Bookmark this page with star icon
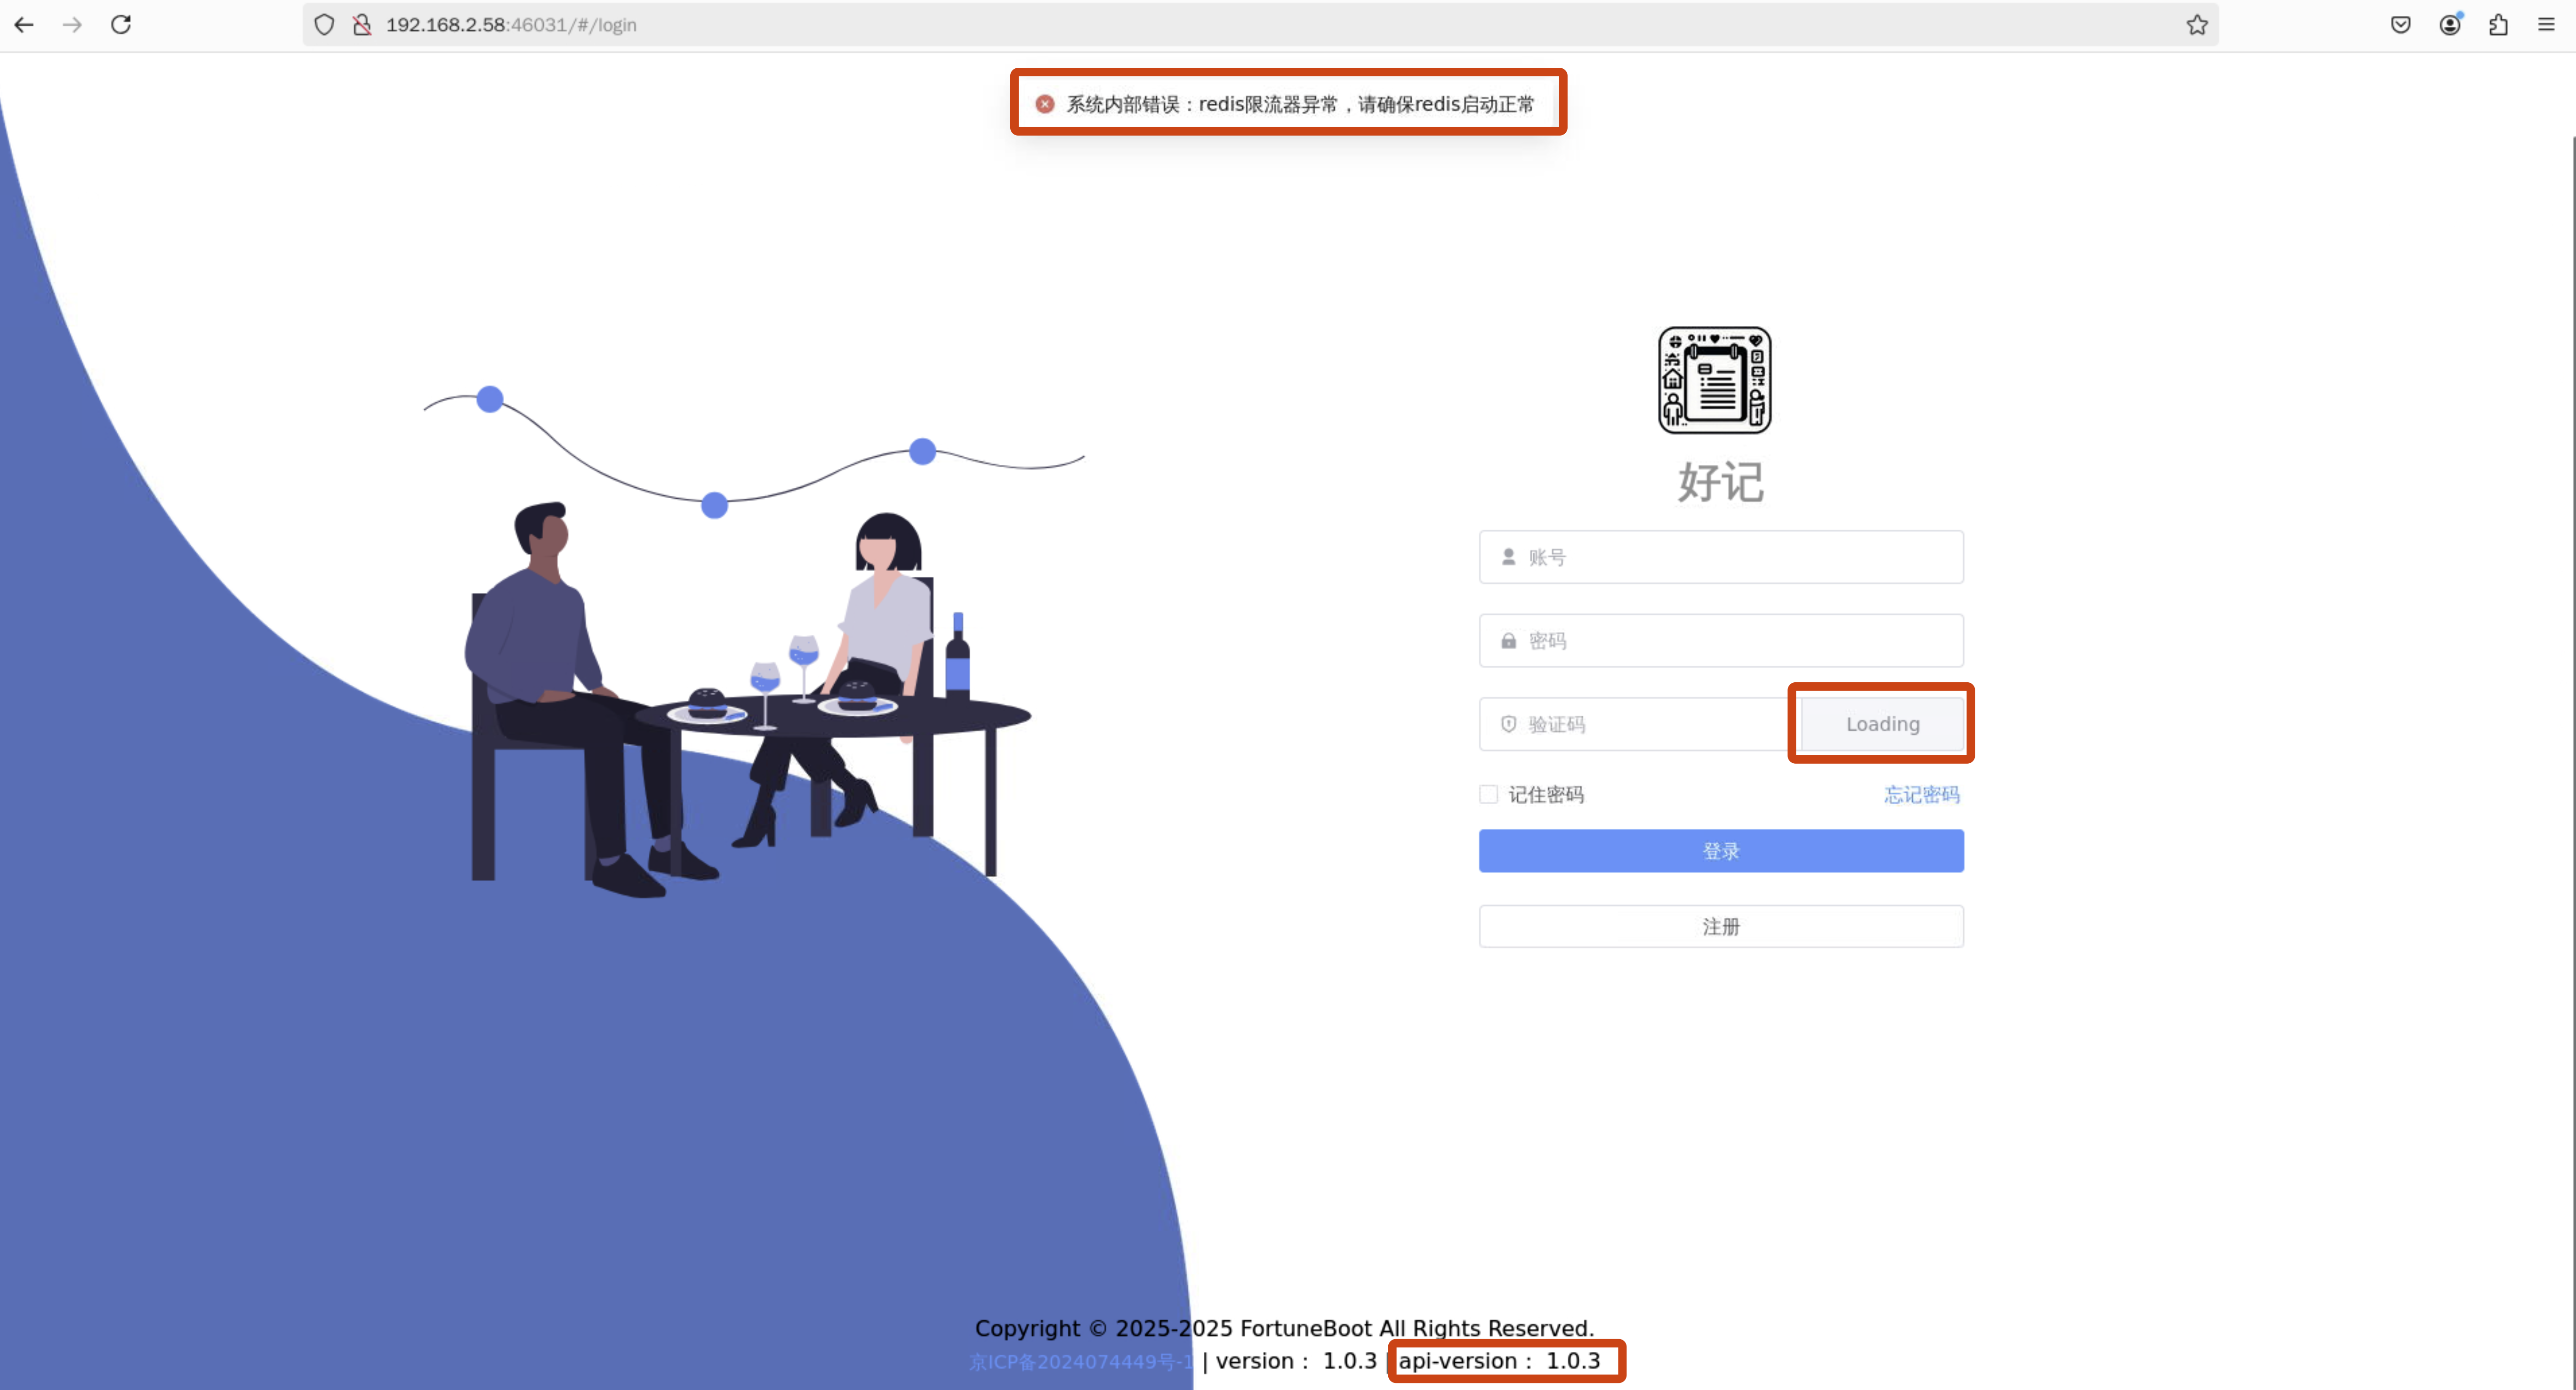 pyautogui.click(x=2196, y=25)
